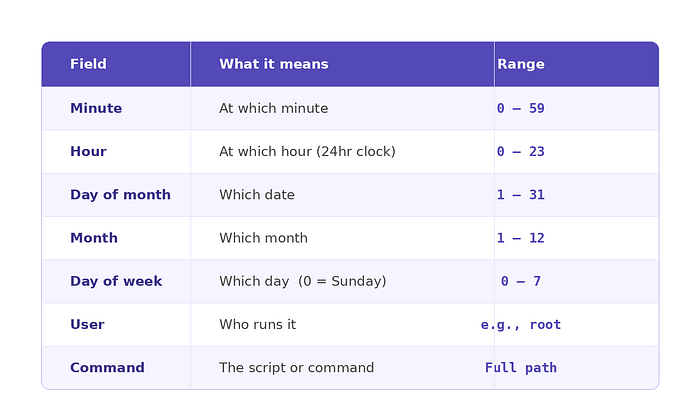
Task: Click the 0 – 23 range value
Action: tap(521, 152)
